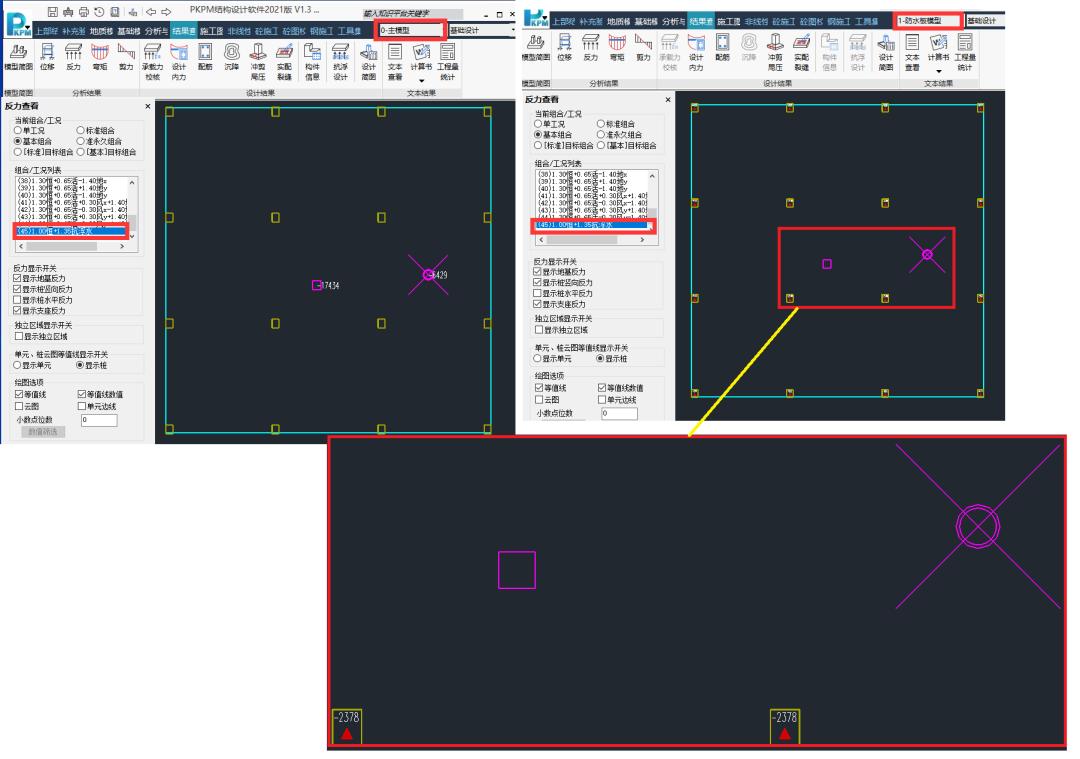
Task: Select combination row (38) in left panel list
Action: click(72, 181)
